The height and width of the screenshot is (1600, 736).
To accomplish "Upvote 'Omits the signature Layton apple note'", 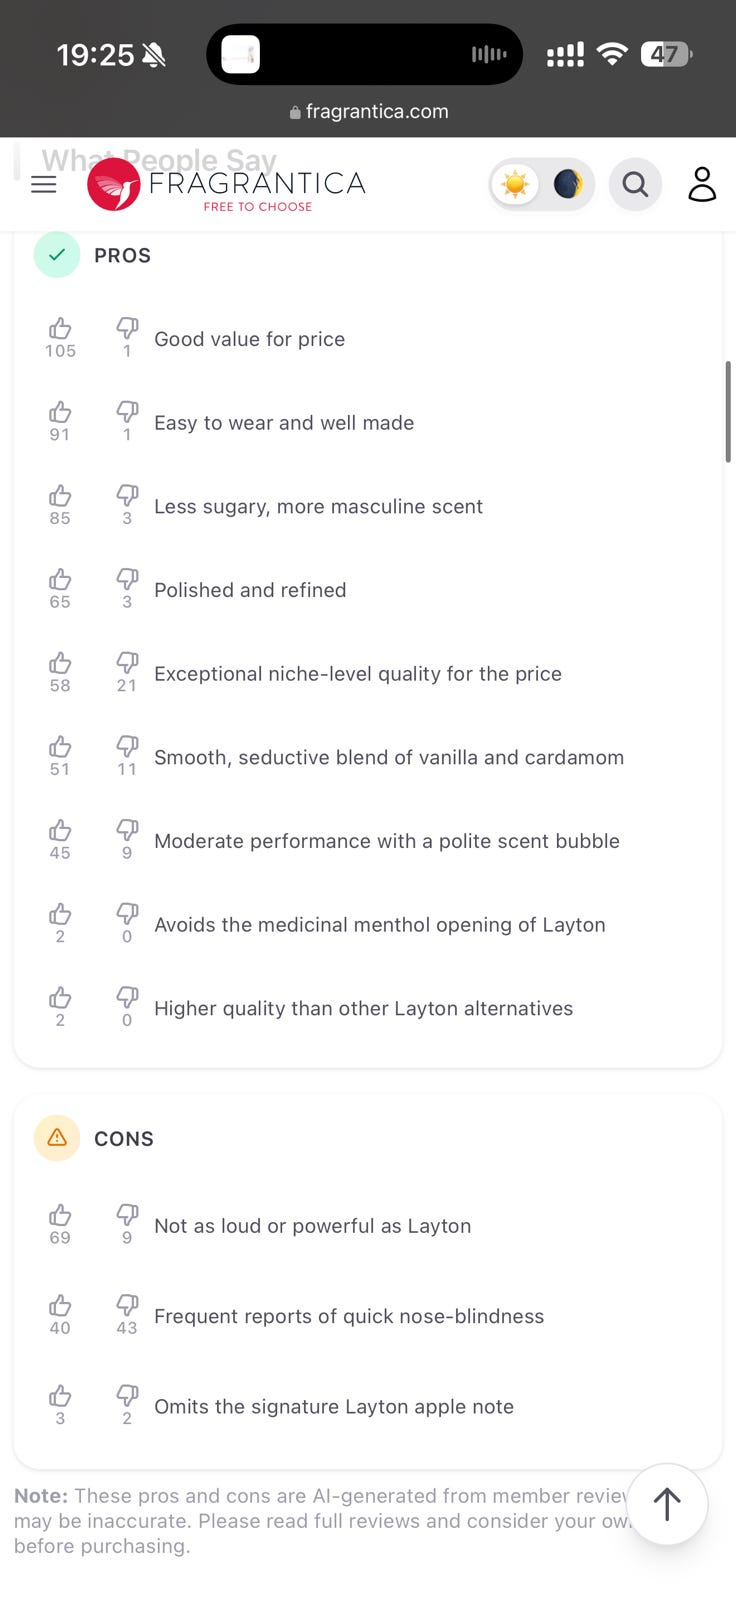I will point(60,1396).
